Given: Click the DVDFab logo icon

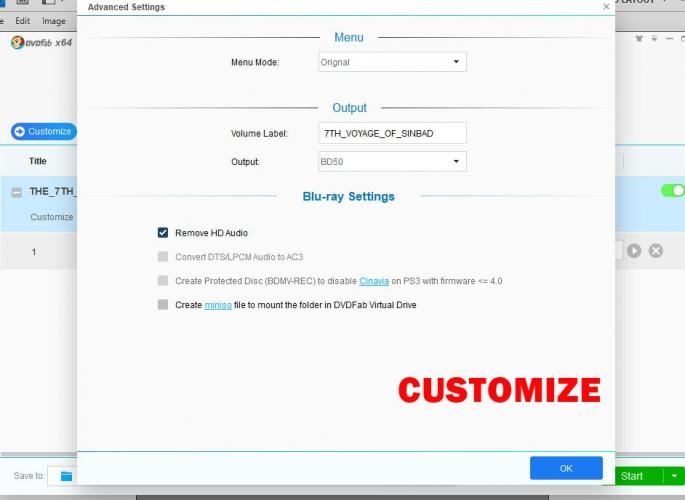Looking at the screenshot, I should point(17,42).
